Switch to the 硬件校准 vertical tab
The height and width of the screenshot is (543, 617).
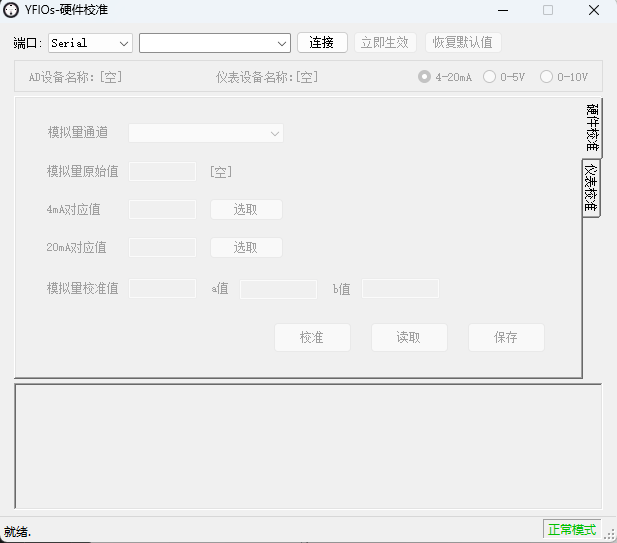(x=592, y=127)
